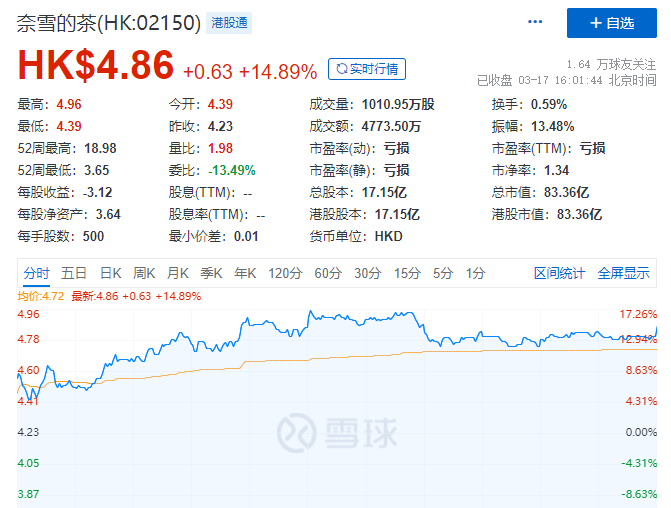
Task: Select the 1分 interval tab
Action: [475, 273]
